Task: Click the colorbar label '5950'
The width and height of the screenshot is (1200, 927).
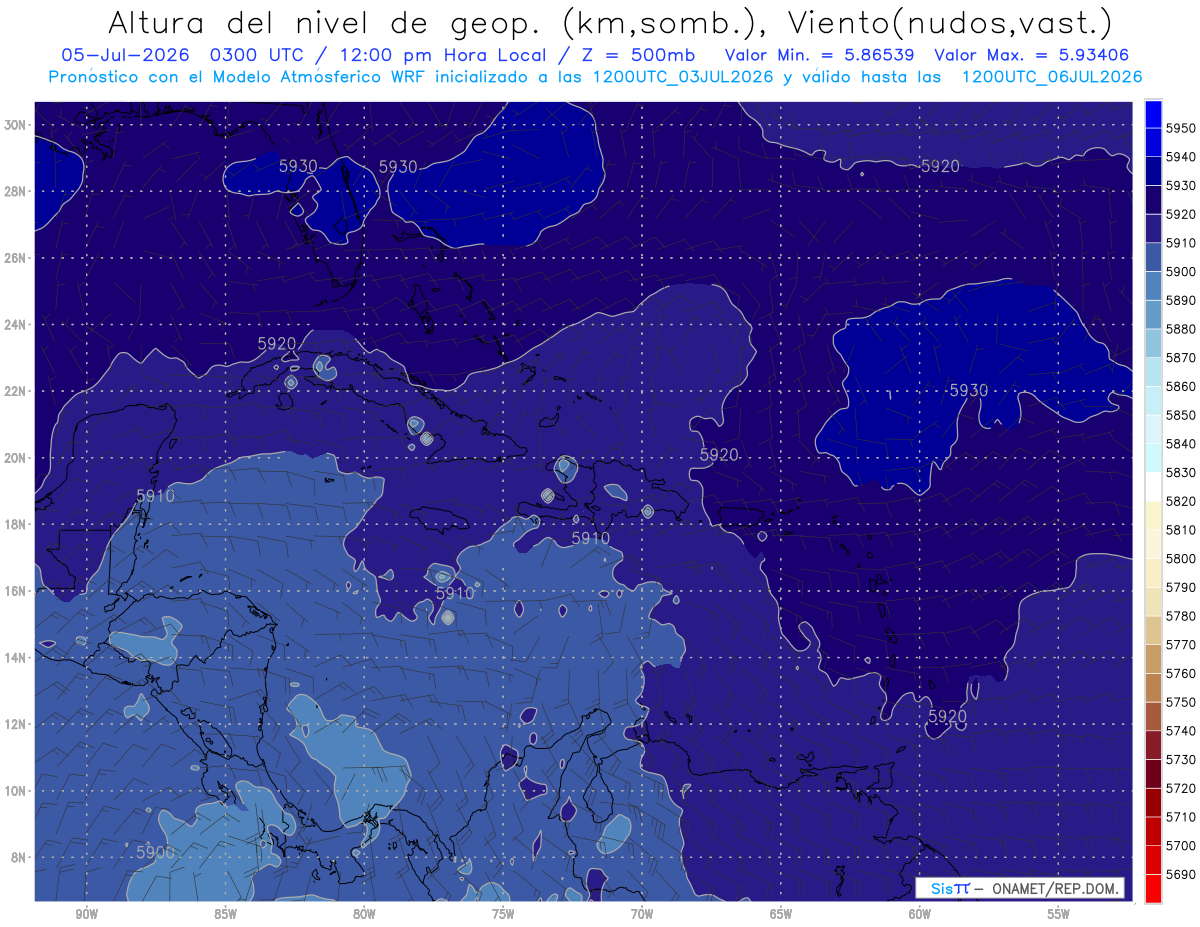Action: [x=1180, y=128]
